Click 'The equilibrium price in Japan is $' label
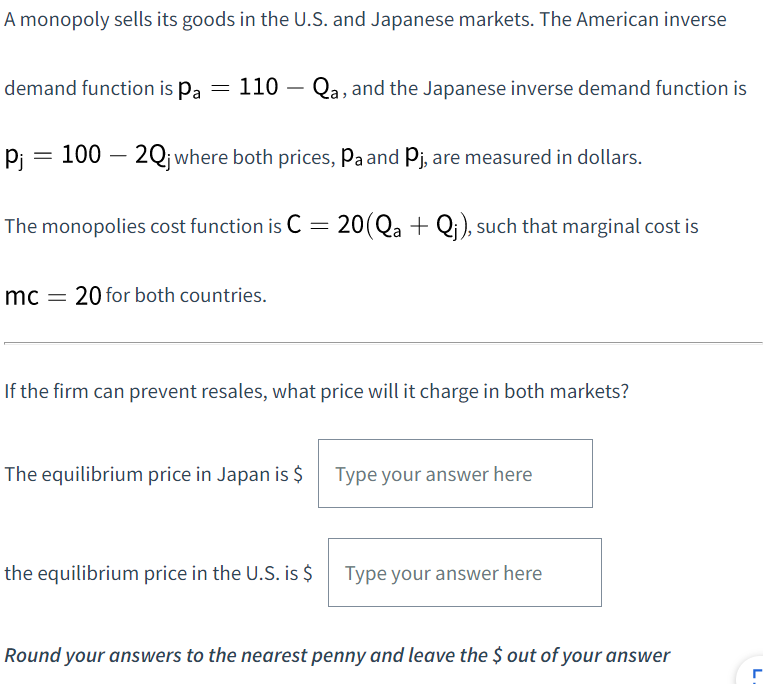Screen dimensions: 763x684 (153, 474)
